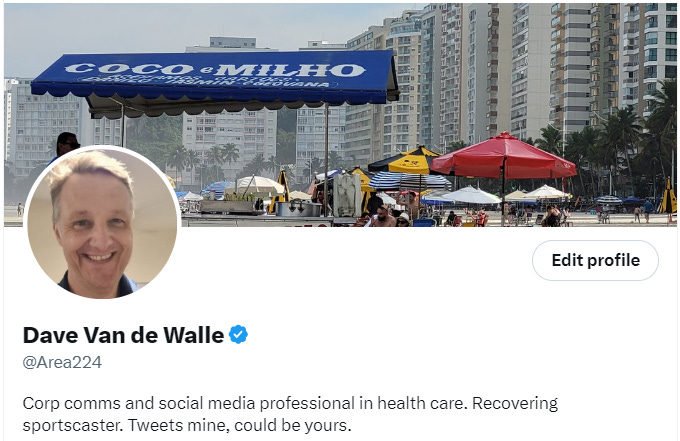
Task: Click the word Recovering in the bio
Action: point(515,403)
